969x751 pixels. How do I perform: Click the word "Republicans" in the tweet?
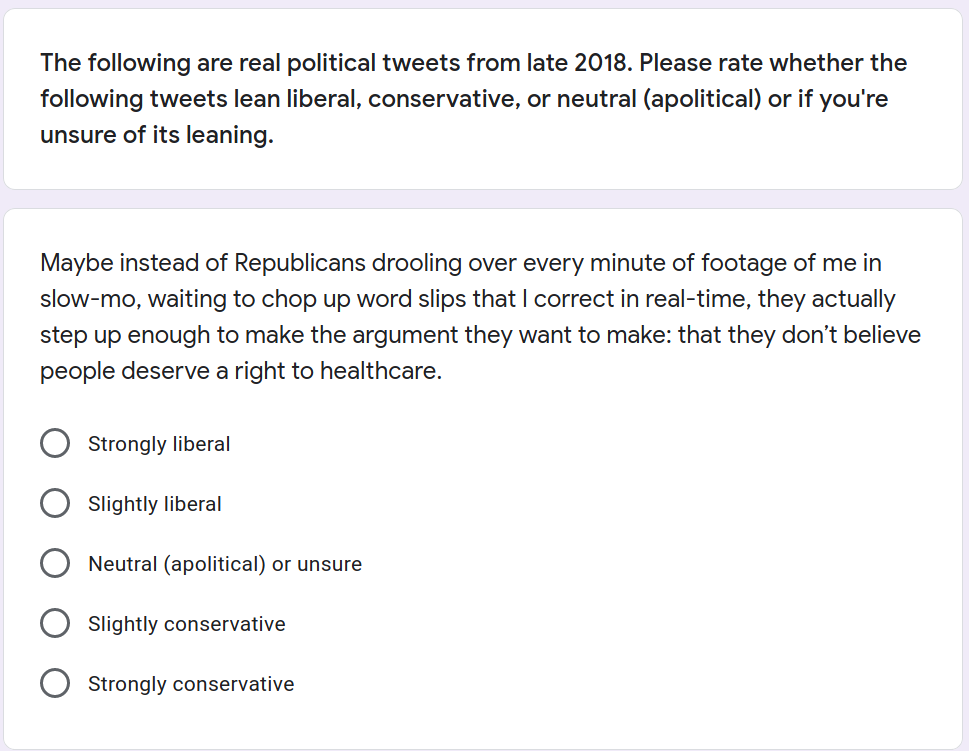click(x=300, y=263)
